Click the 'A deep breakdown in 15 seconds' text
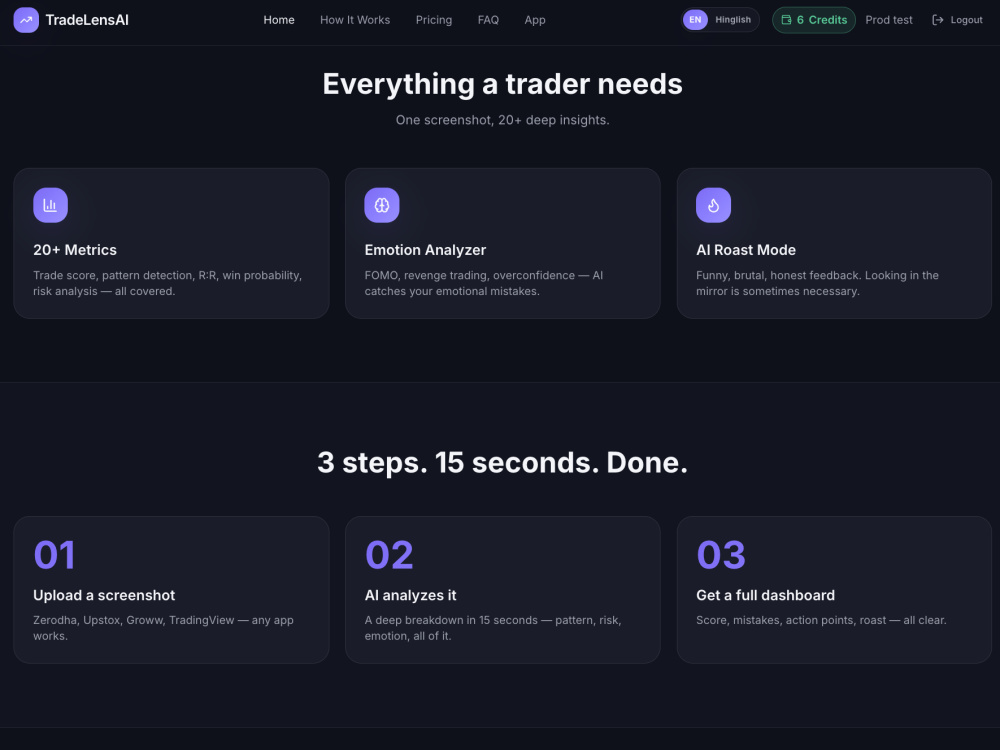 (x=493, y=628)
